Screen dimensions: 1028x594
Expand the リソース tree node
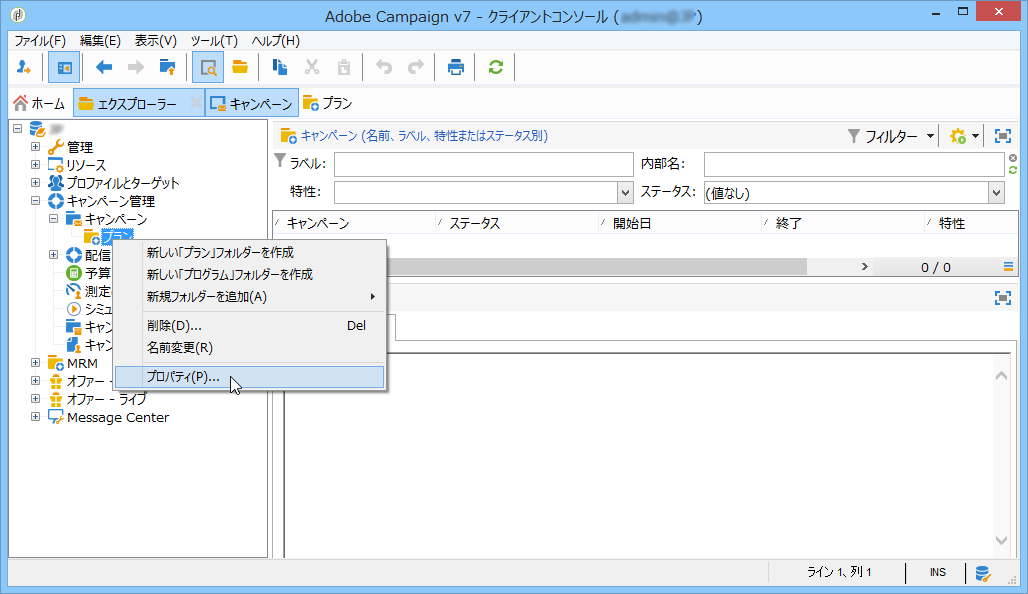(x=35, y=165)
